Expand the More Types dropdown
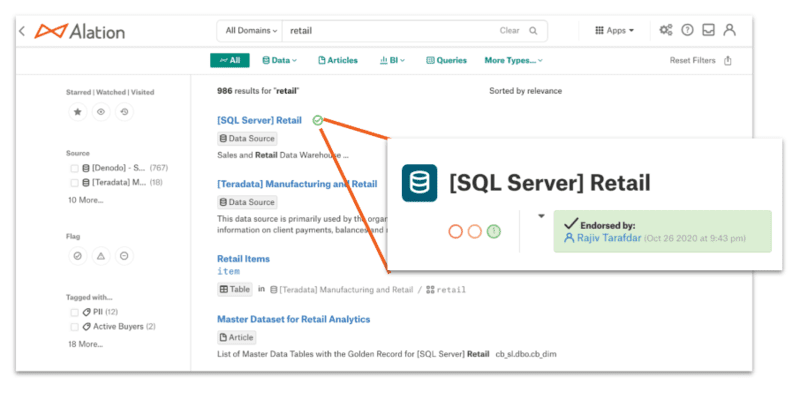 pyautogui.click(x=514, y=61)
